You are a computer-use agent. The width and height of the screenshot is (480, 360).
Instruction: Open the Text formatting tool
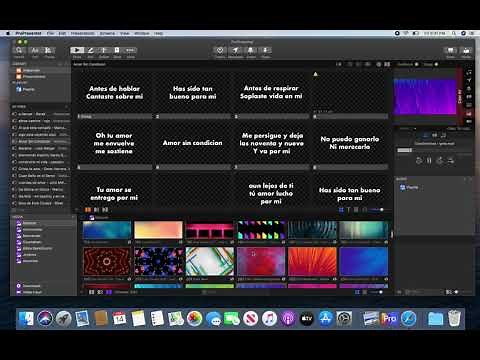point(35,50)
